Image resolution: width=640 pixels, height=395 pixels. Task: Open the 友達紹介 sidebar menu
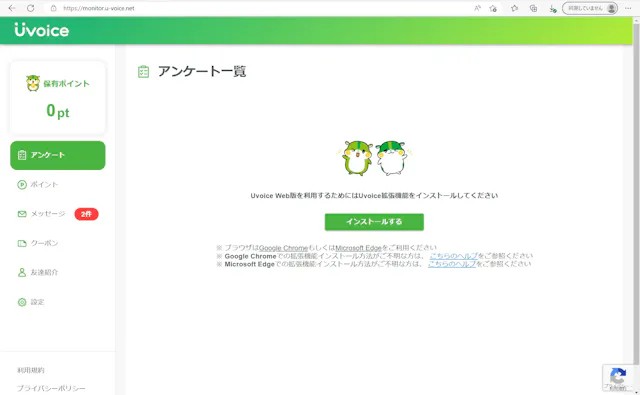(x=44, y=273)
